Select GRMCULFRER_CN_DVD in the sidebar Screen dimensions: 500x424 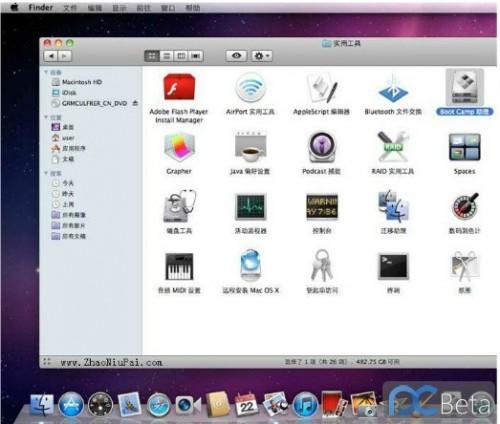(x=89, y=103)
